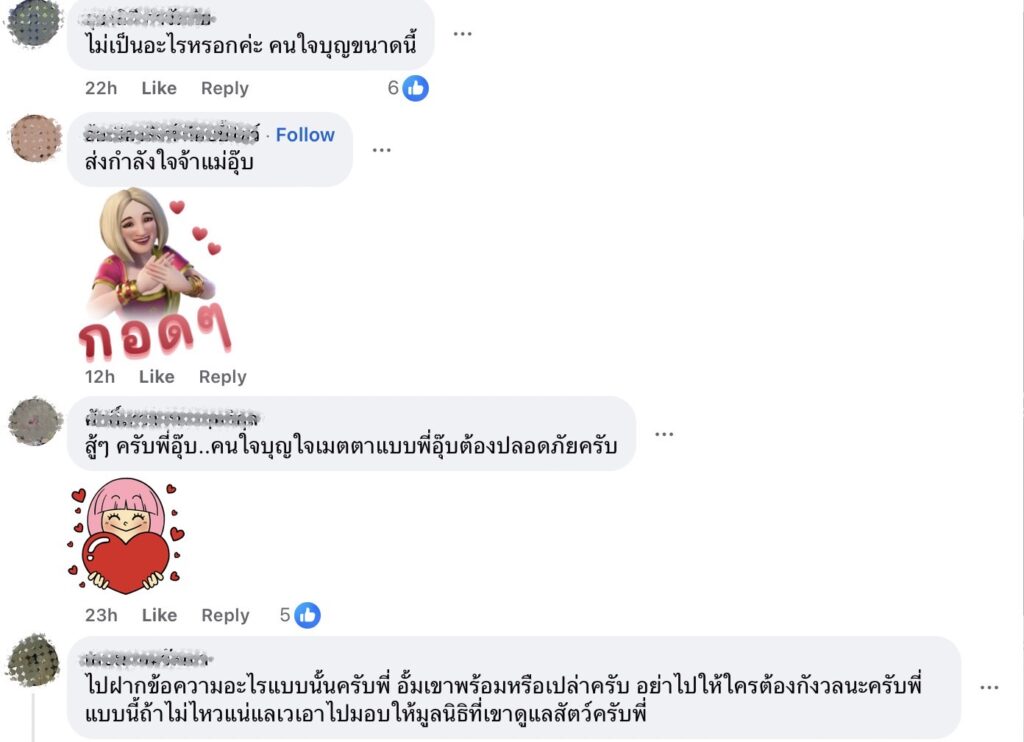
Task: Reply to the 12h sticker comment
Action: pos(223,377)
